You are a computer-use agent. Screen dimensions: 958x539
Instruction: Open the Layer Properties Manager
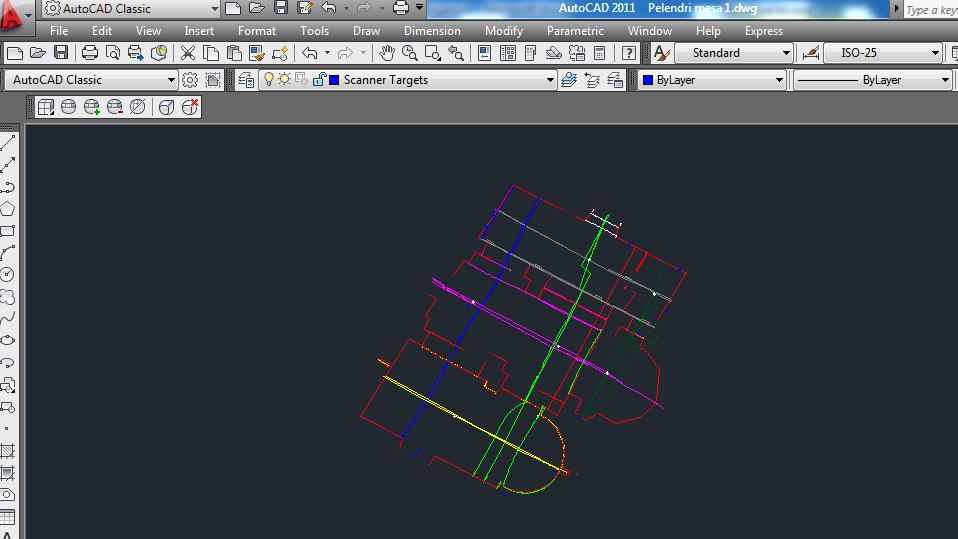point(246,80)
